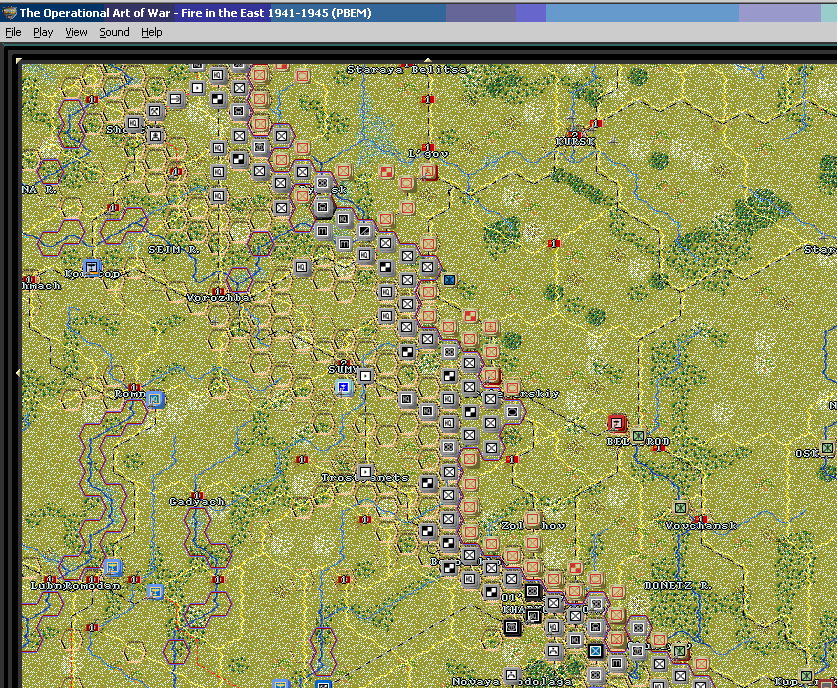Viewport: 838px width, 688px height.
Task: Open the Help menu
Action: [151, 32]
